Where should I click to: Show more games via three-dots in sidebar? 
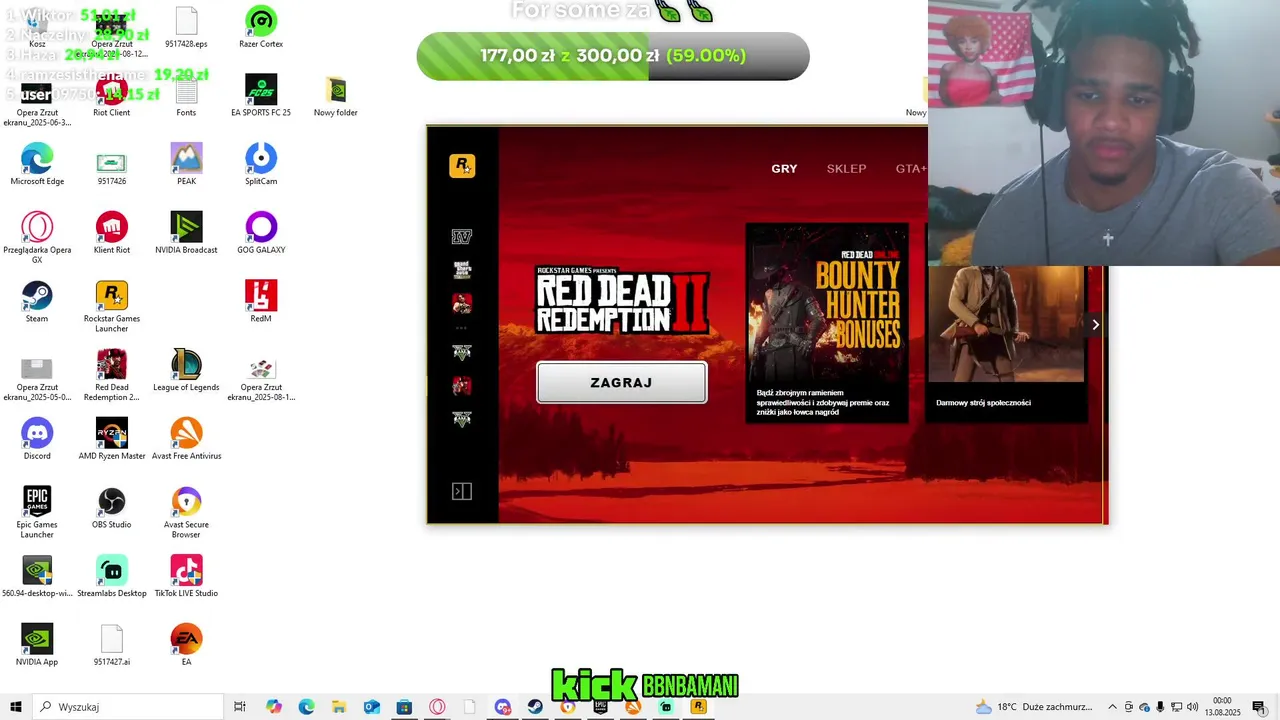(461, 328)
